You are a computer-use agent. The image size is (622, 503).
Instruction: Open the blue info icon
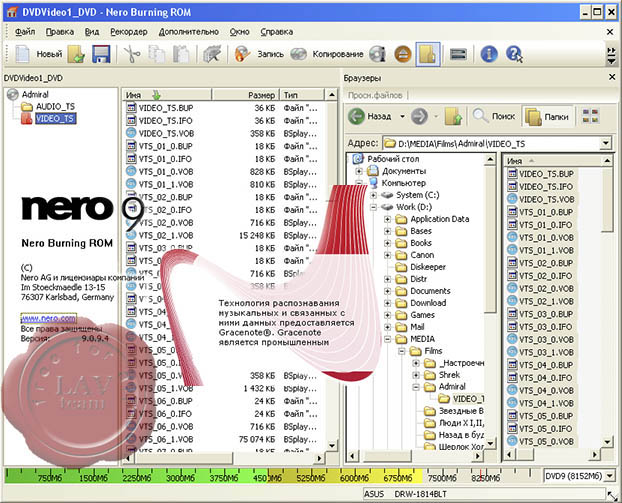(489, 54)
